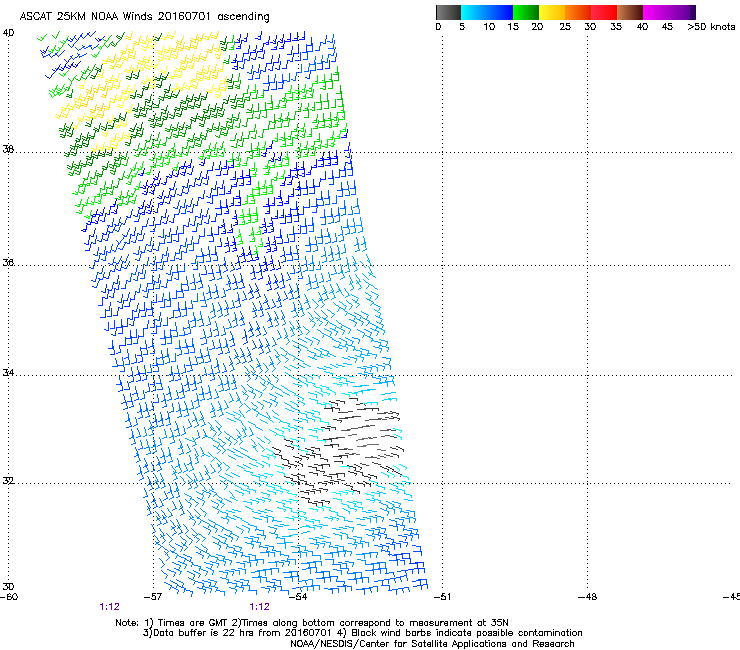740x650 pixels.
Task: Click the legend scale label '0'
Action: (x=438, y=27)
